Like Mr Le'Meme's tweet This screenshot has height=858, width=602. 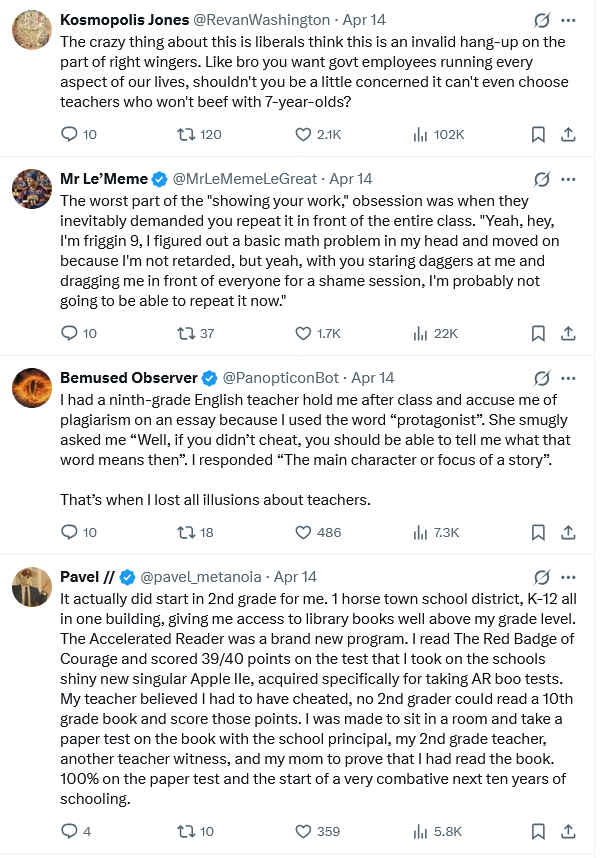[x=304, y=333]
